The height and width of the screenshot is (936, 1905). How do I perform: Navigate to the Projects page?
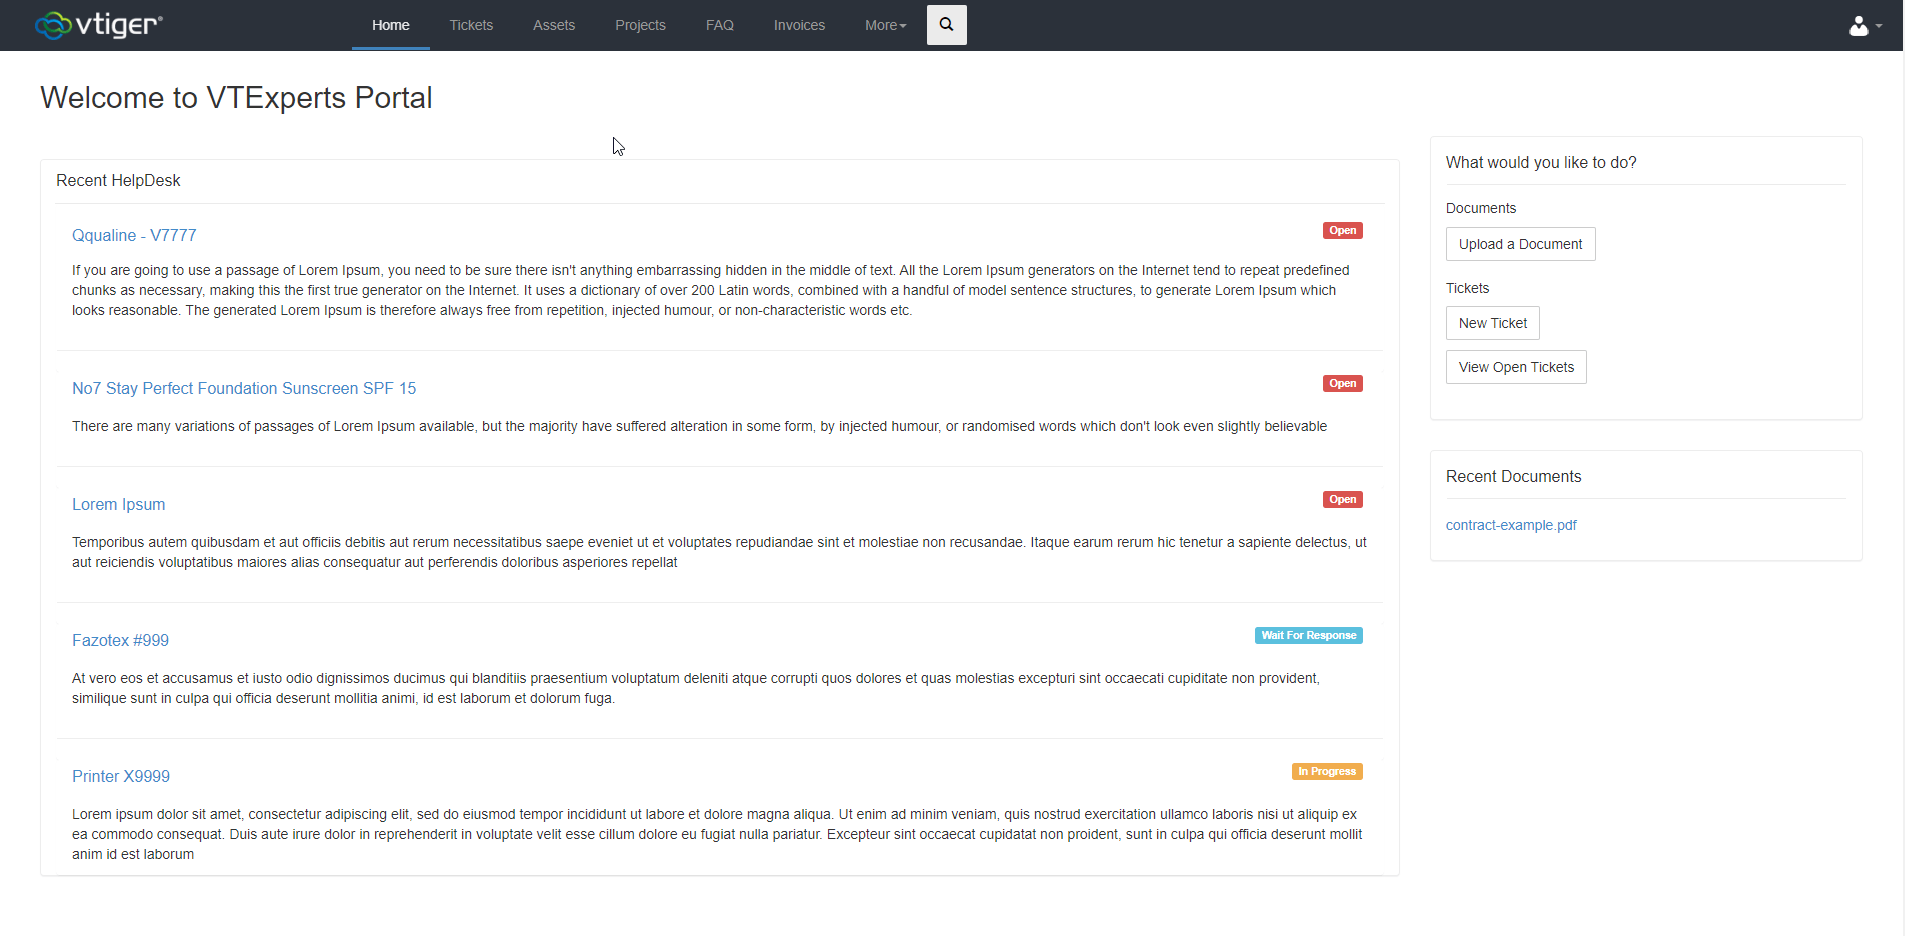coord(640,25)
